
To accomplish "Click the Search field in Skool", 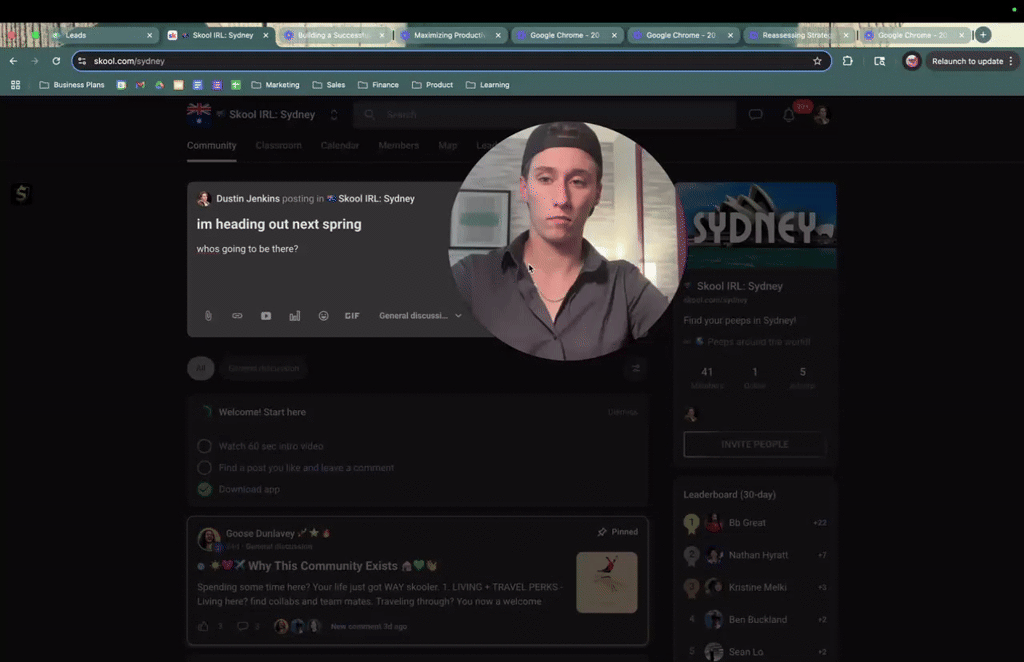I will [545, 115].
